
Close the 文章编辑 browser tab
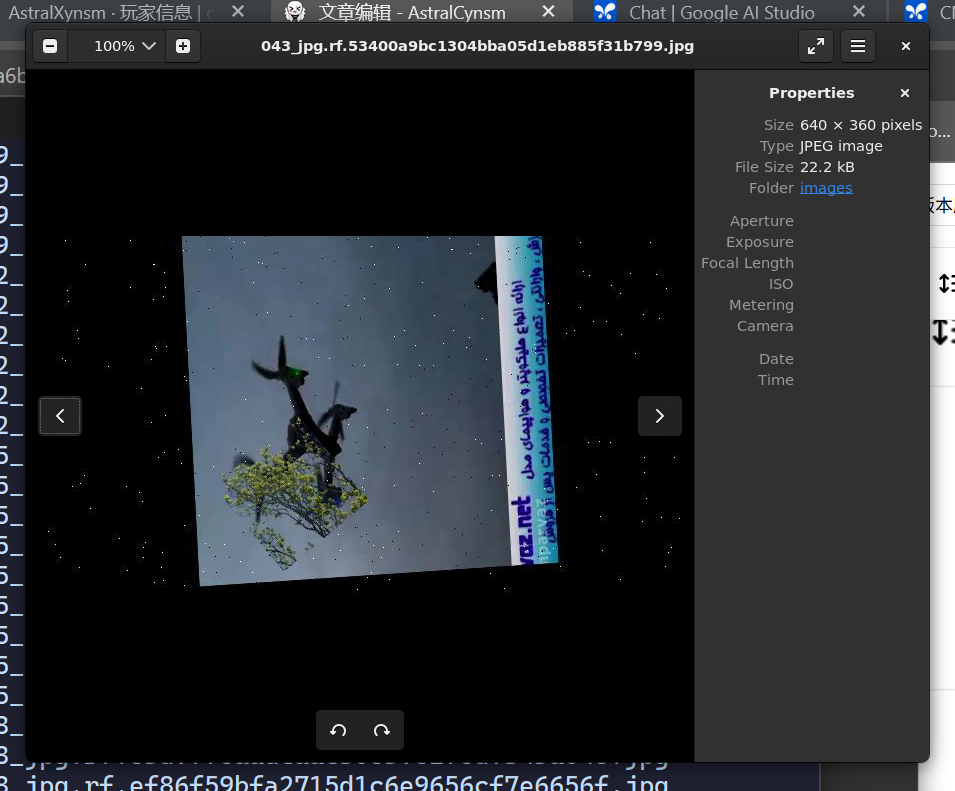coord(549,12)
